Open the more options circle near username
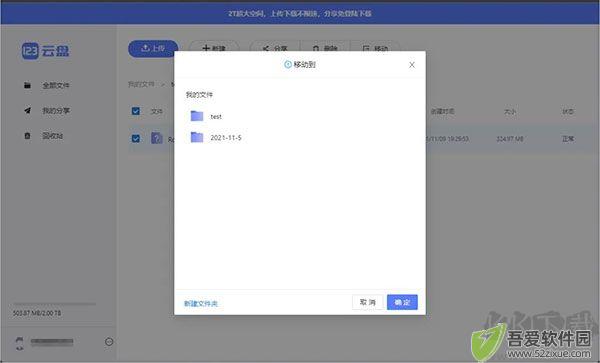 pyautogui.click(x=109, y=342)
